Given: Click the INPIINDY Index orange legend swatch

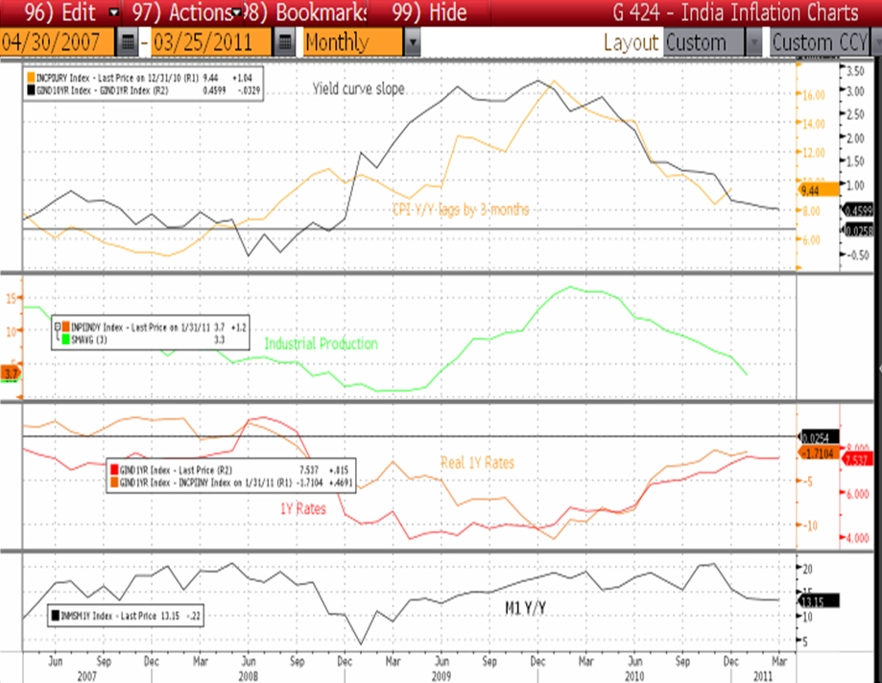Looking at the screenshot, I should point(66,327).
